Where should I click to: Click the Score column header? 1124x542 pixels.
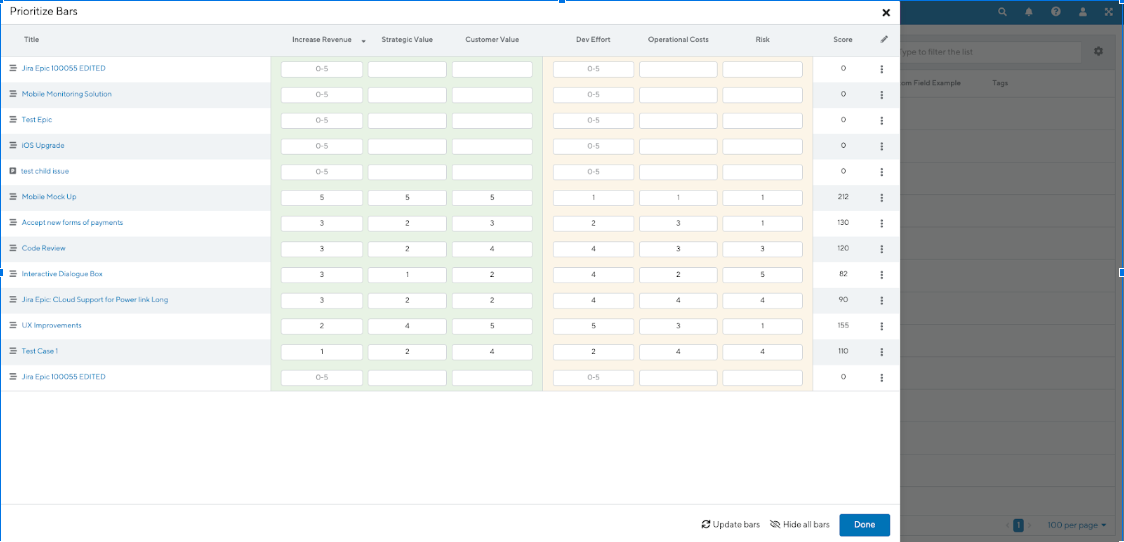(843, 40)
